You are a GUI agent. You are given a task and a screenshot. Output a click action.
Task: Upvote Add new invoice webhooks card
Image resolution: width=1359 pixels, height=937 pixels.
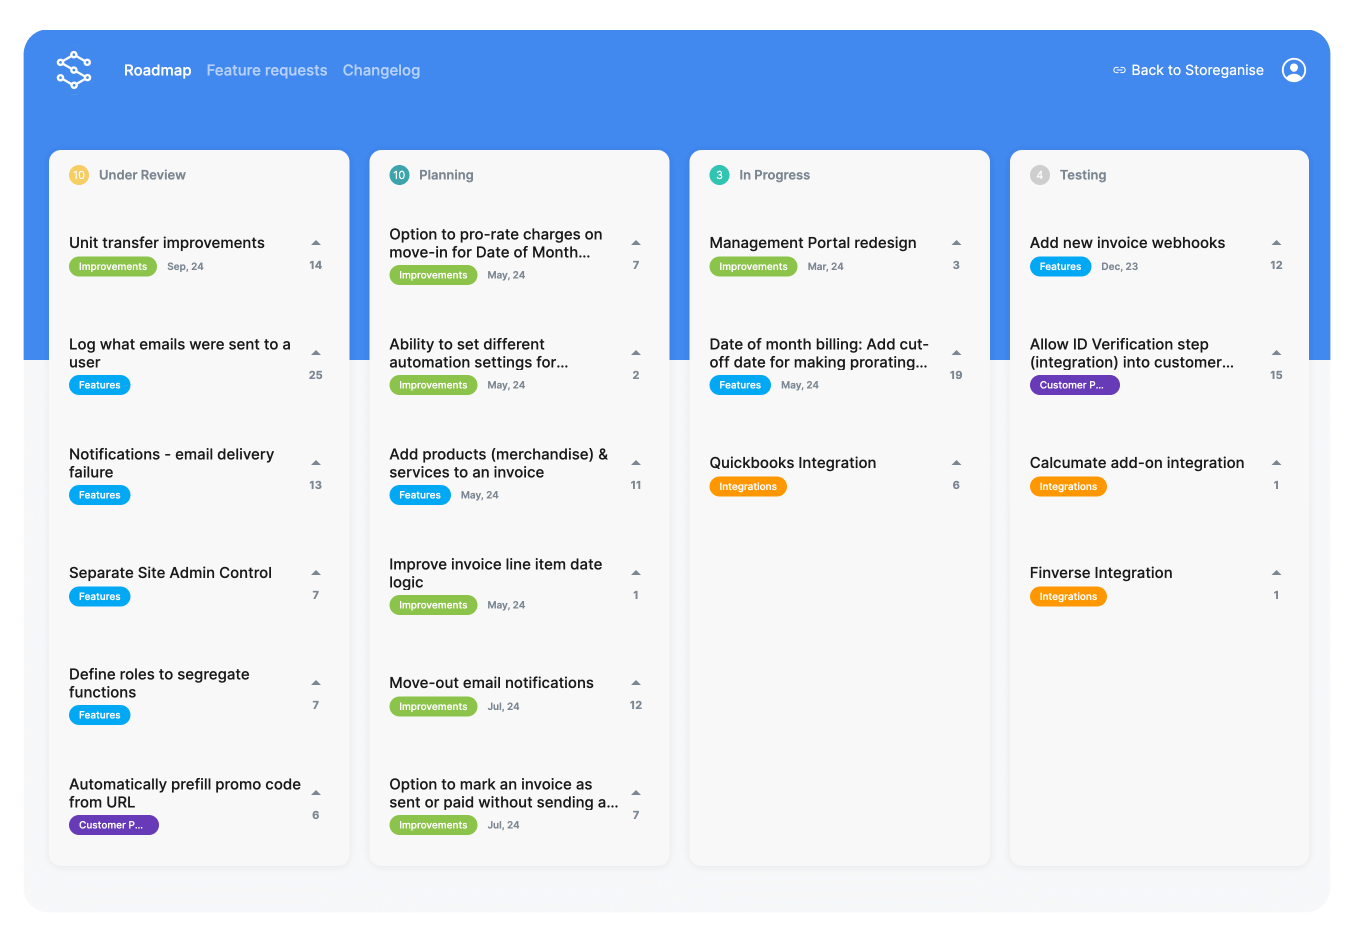click(x=1276, y=243)
